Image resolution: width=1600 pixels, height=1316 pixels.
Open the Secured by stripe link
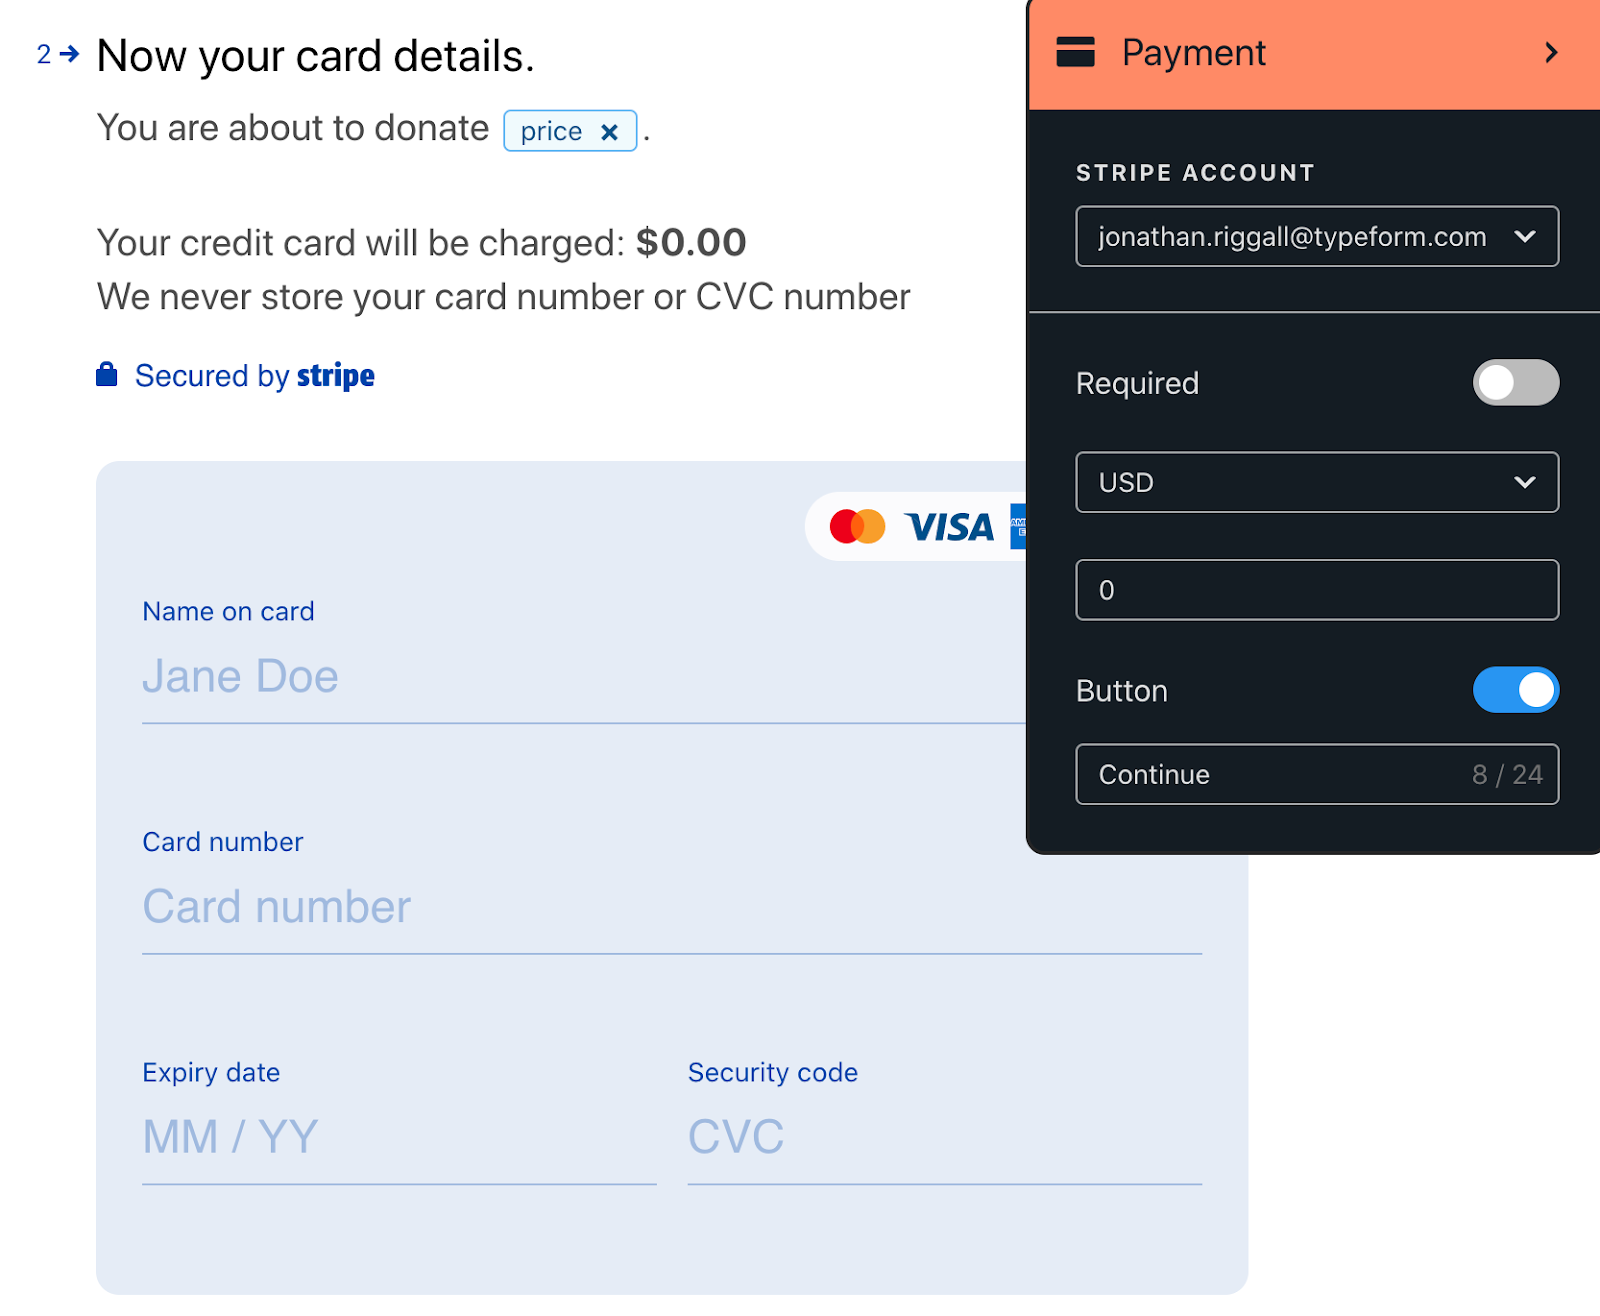(254, 376)
